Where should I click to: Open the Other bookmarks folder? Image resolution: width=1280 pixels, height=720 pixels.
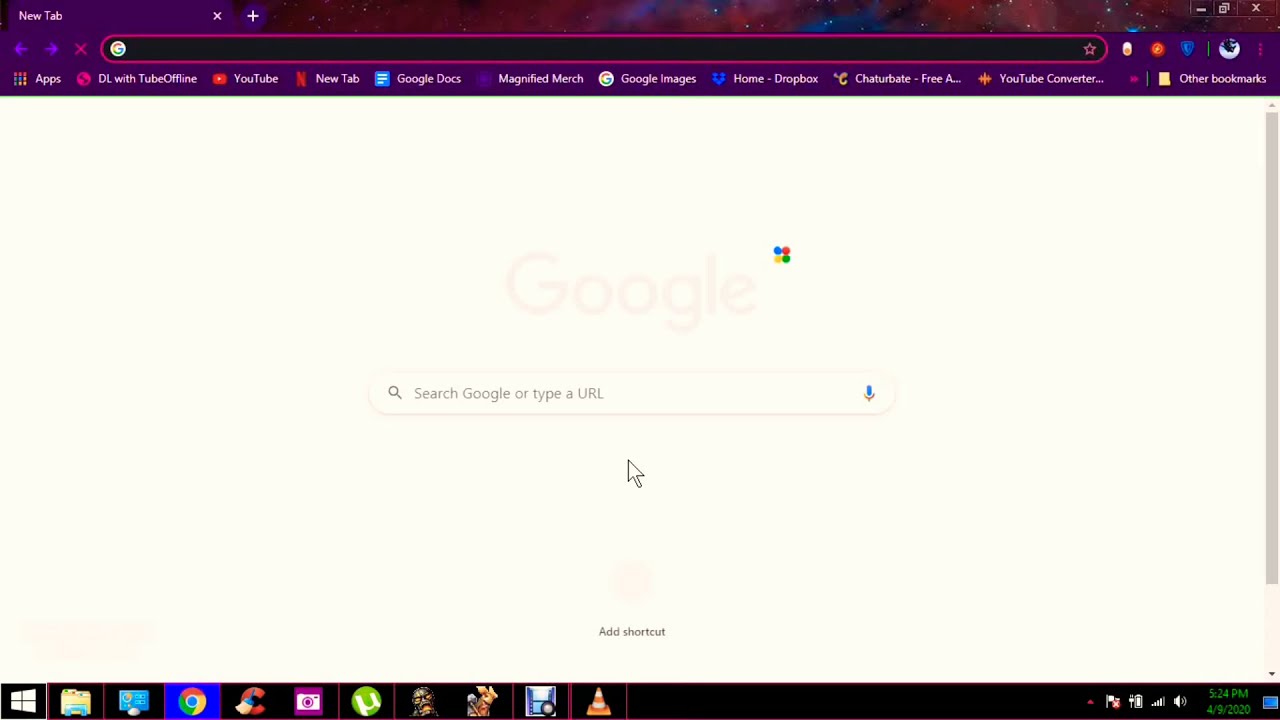(1212, 78)
